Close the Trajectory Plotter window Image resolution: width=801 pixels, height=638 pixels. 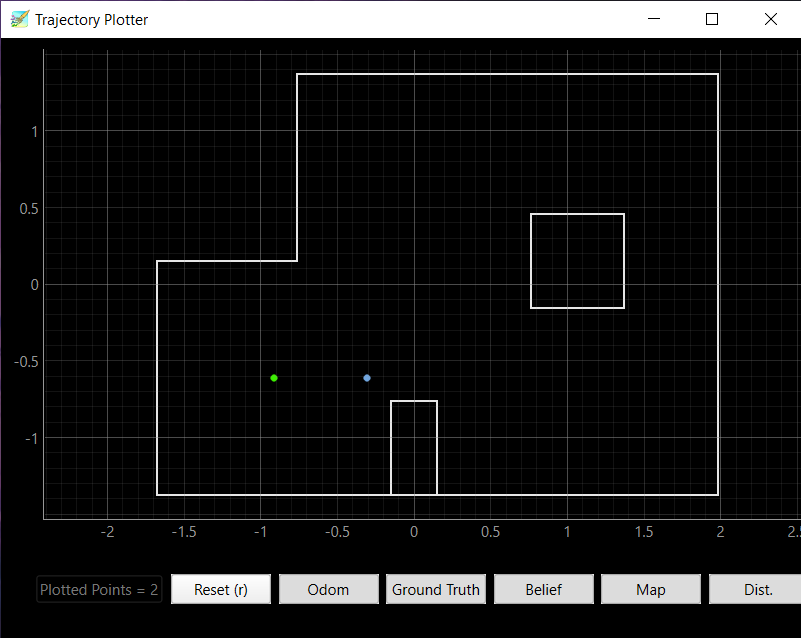(x=771, y=19)
